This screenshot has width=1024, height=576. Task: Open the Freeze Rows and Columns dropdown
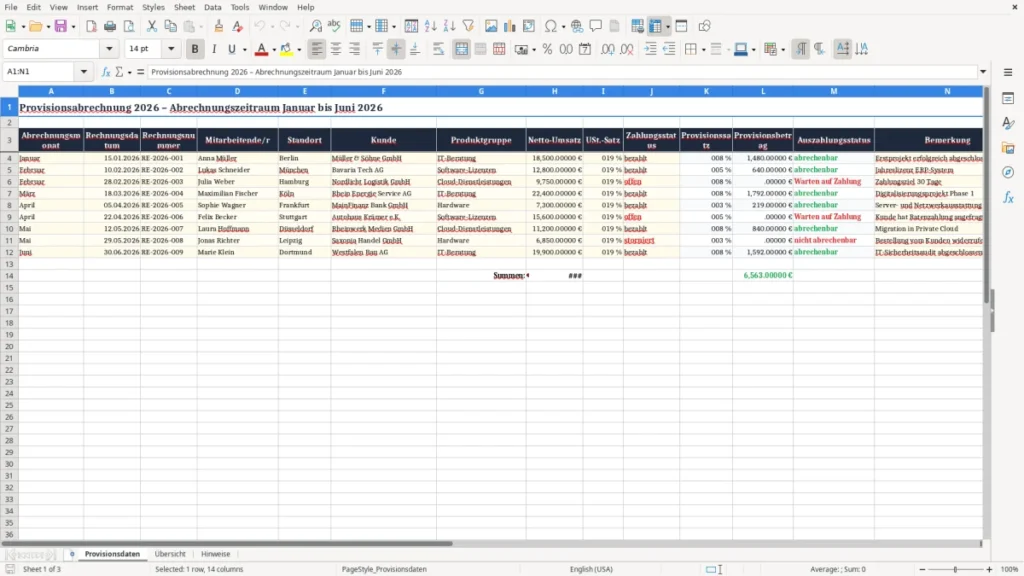pyautogui.click(x=667, y=27)
